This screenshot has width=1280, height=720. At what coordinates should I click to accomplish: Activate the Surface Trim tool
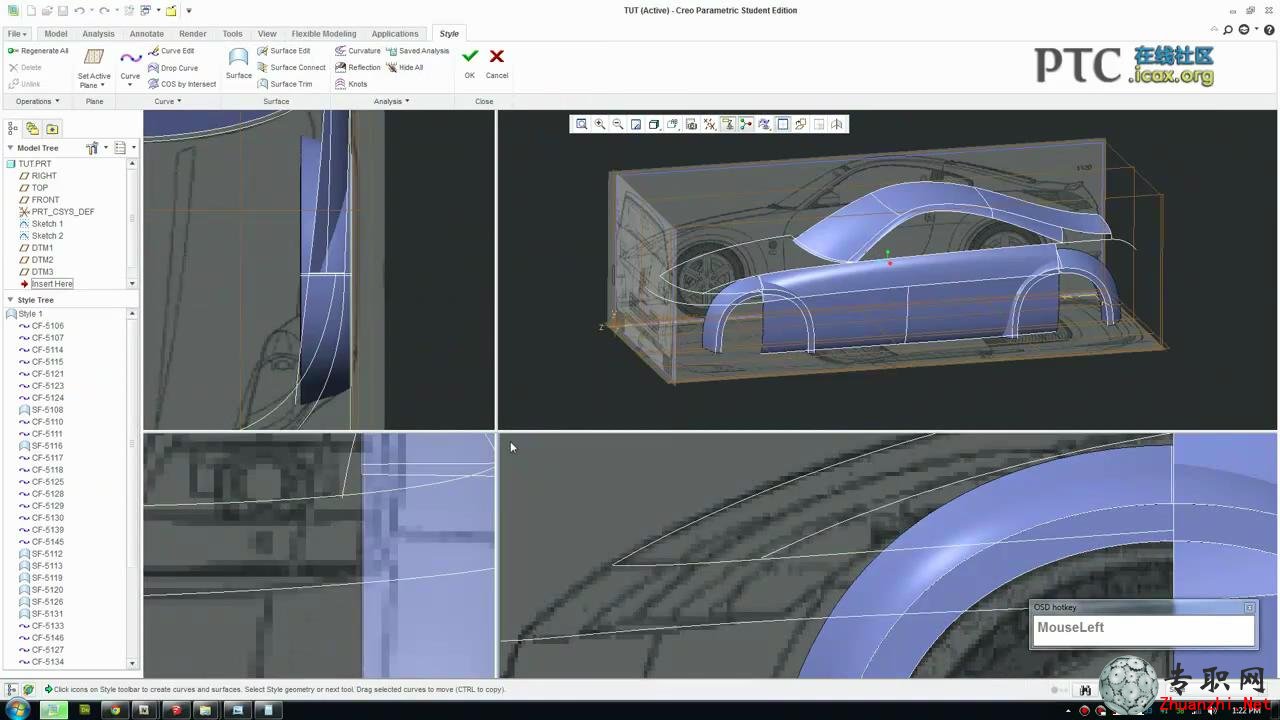point(285,84)
